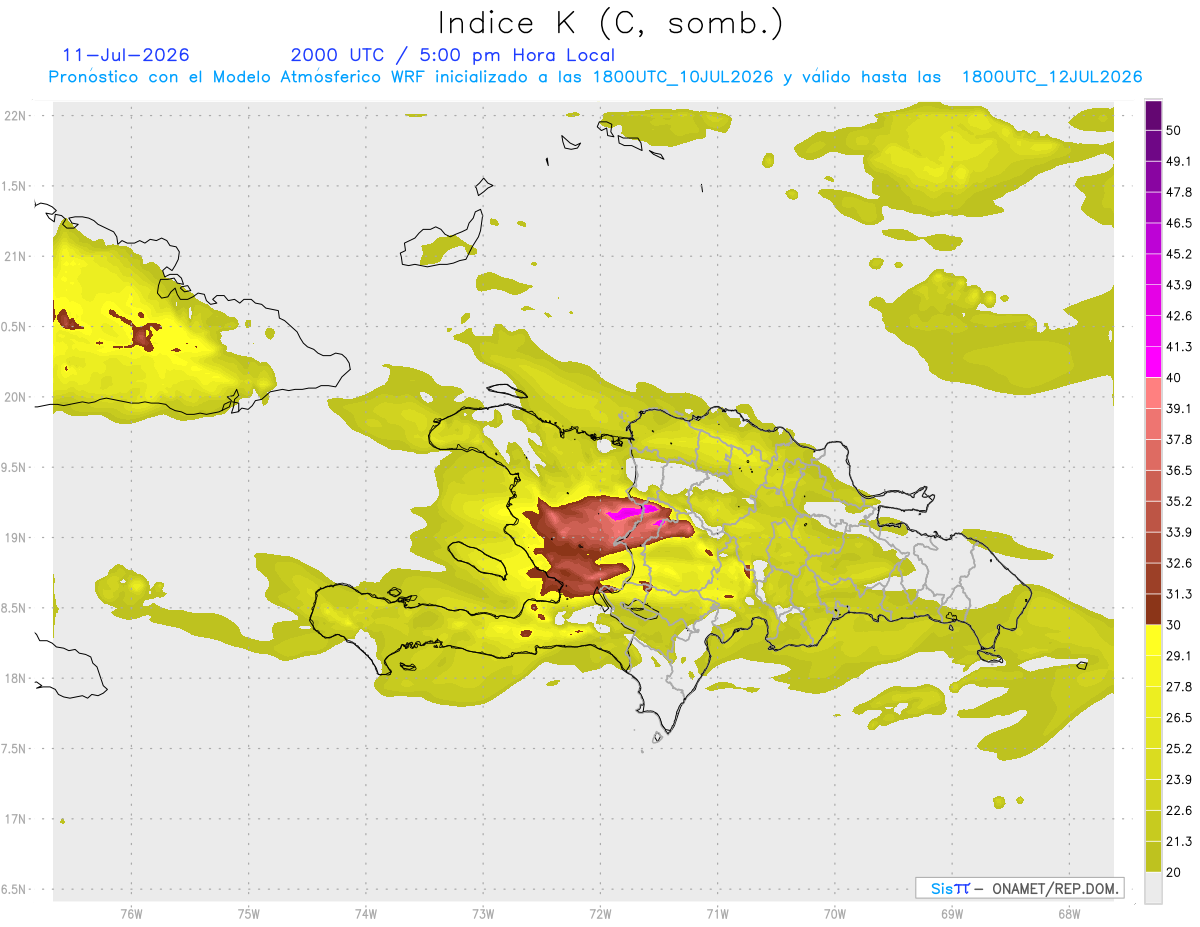
Task: Click the colorbar value "32.6"
Action: click(1179, 563)
